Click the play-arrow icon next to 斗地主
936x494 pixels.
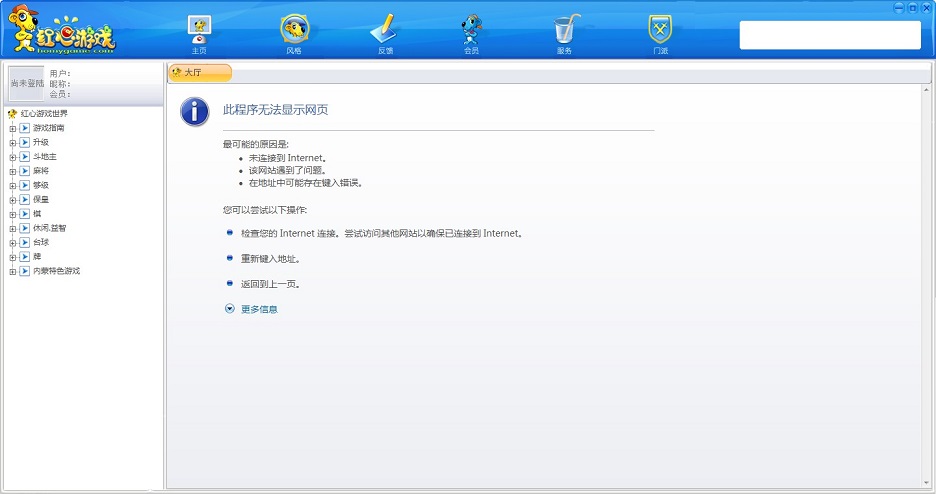coord(24,156)
